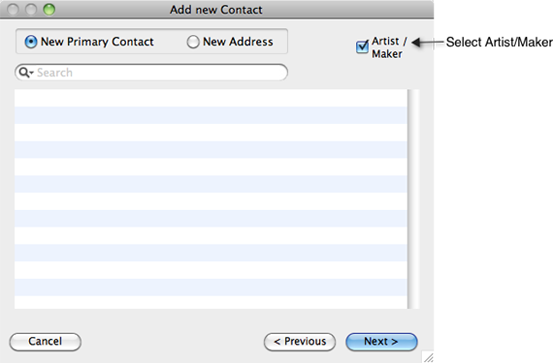The width and height of the screenshot is (553, 363).
Task: Click the grayed-out minimize window button
Action: pyautogui.click(x=31, y=10)
